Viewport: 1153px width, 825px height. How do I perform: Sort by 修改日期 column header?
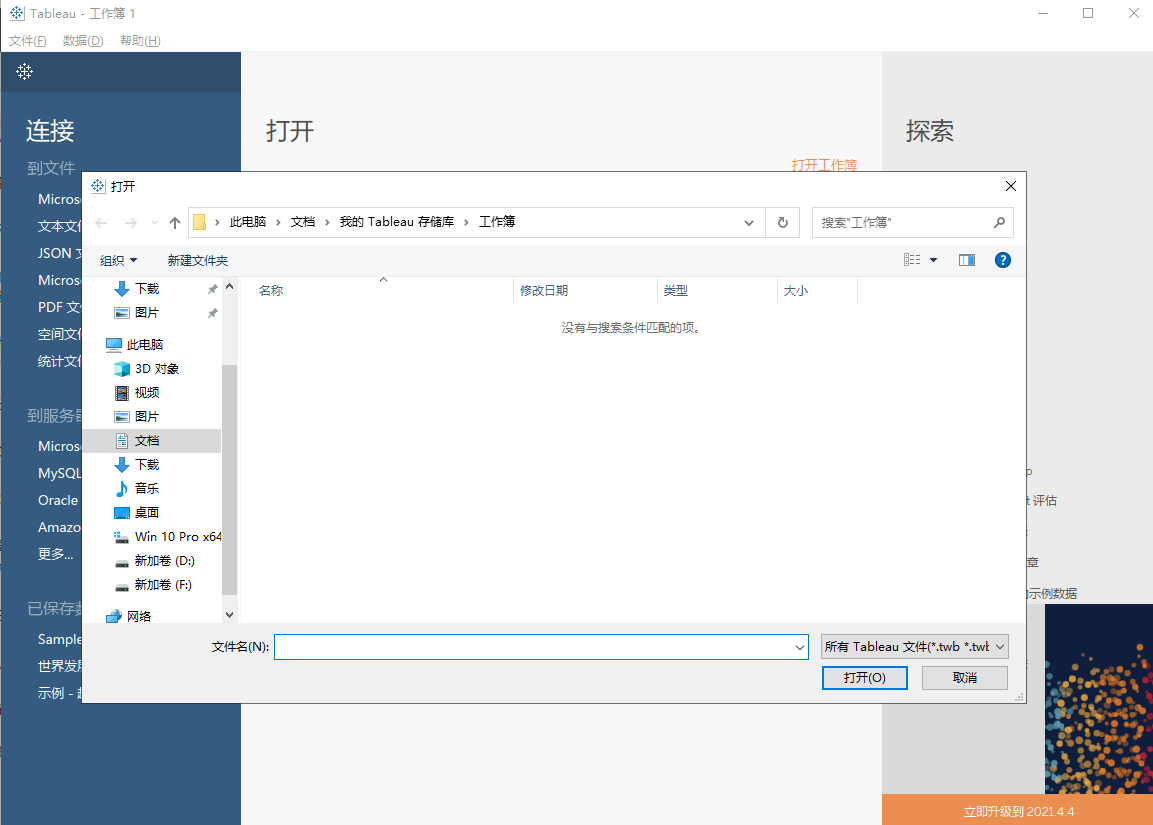(585, 290)
